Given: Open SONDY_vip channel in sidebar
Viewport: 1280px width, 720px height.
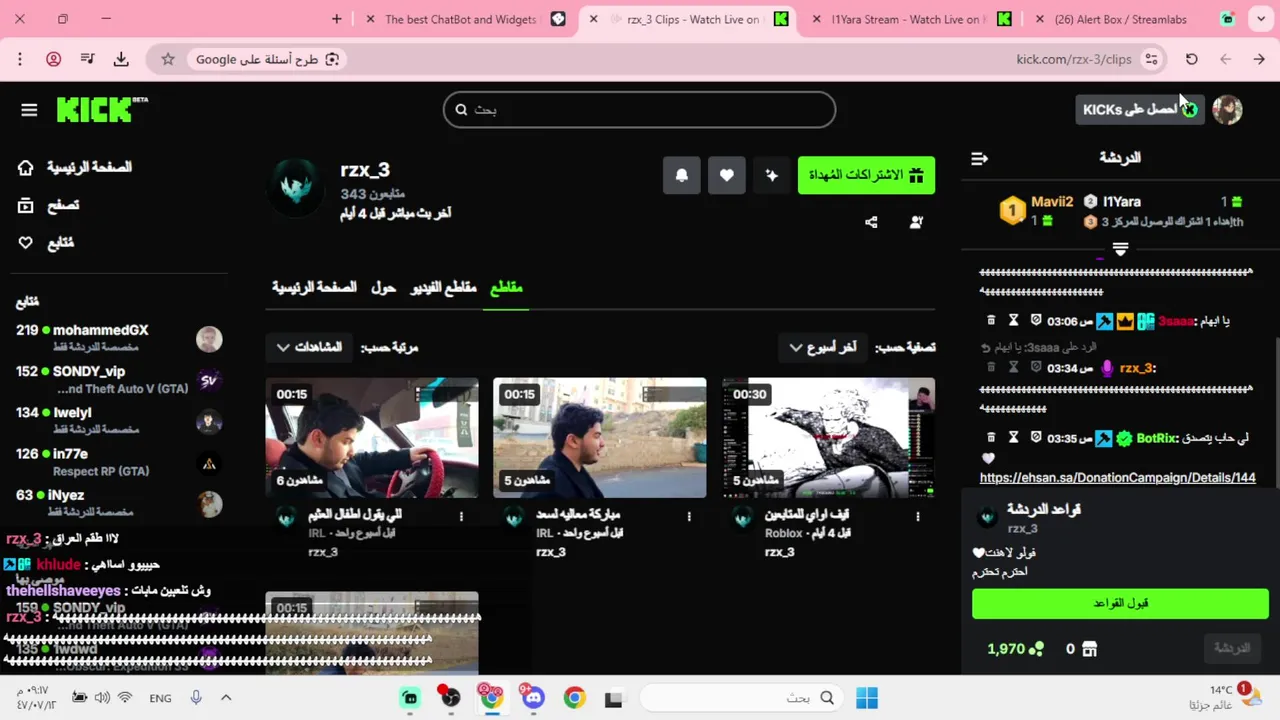Looking at the screenshot, I should point(119,379).
